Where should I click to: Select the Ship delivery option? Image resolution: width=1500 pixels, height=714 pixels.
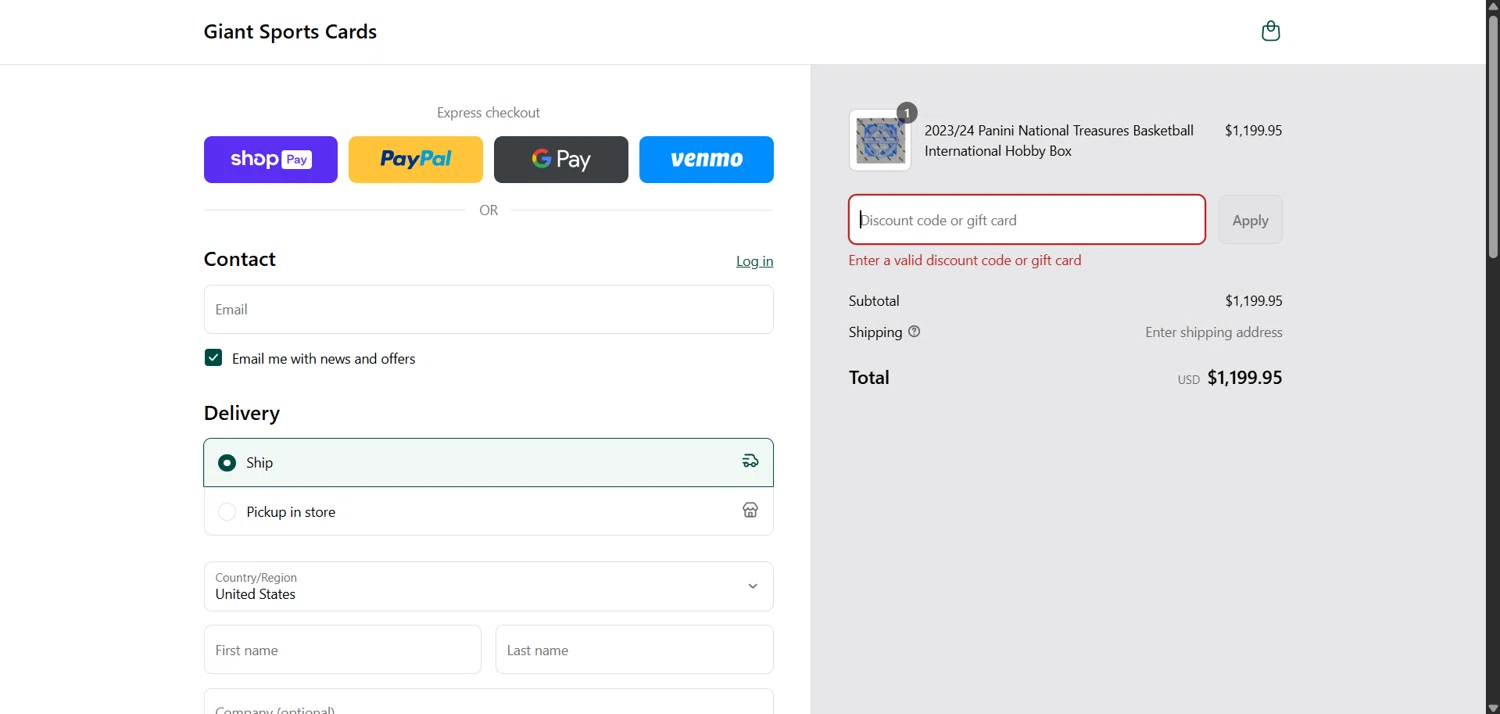pyautogui.click(x=488, y=462)
